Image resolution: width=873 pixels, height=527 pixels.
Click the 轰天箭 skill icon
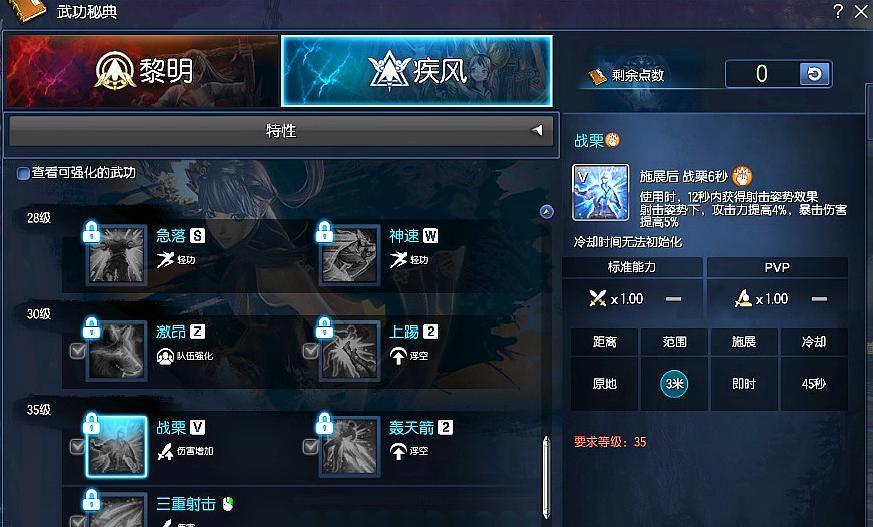[x=350, y=446]
